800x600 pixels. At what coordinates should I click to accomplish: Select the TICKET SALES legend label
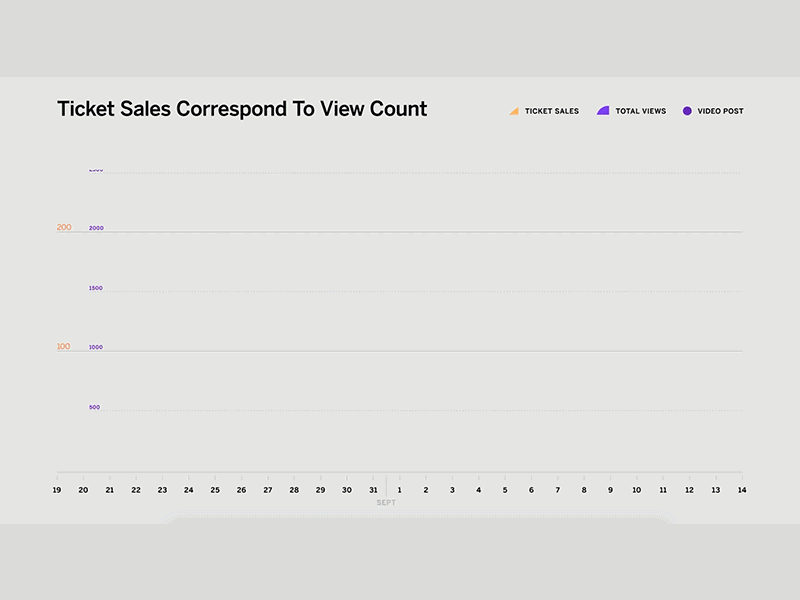552,111
